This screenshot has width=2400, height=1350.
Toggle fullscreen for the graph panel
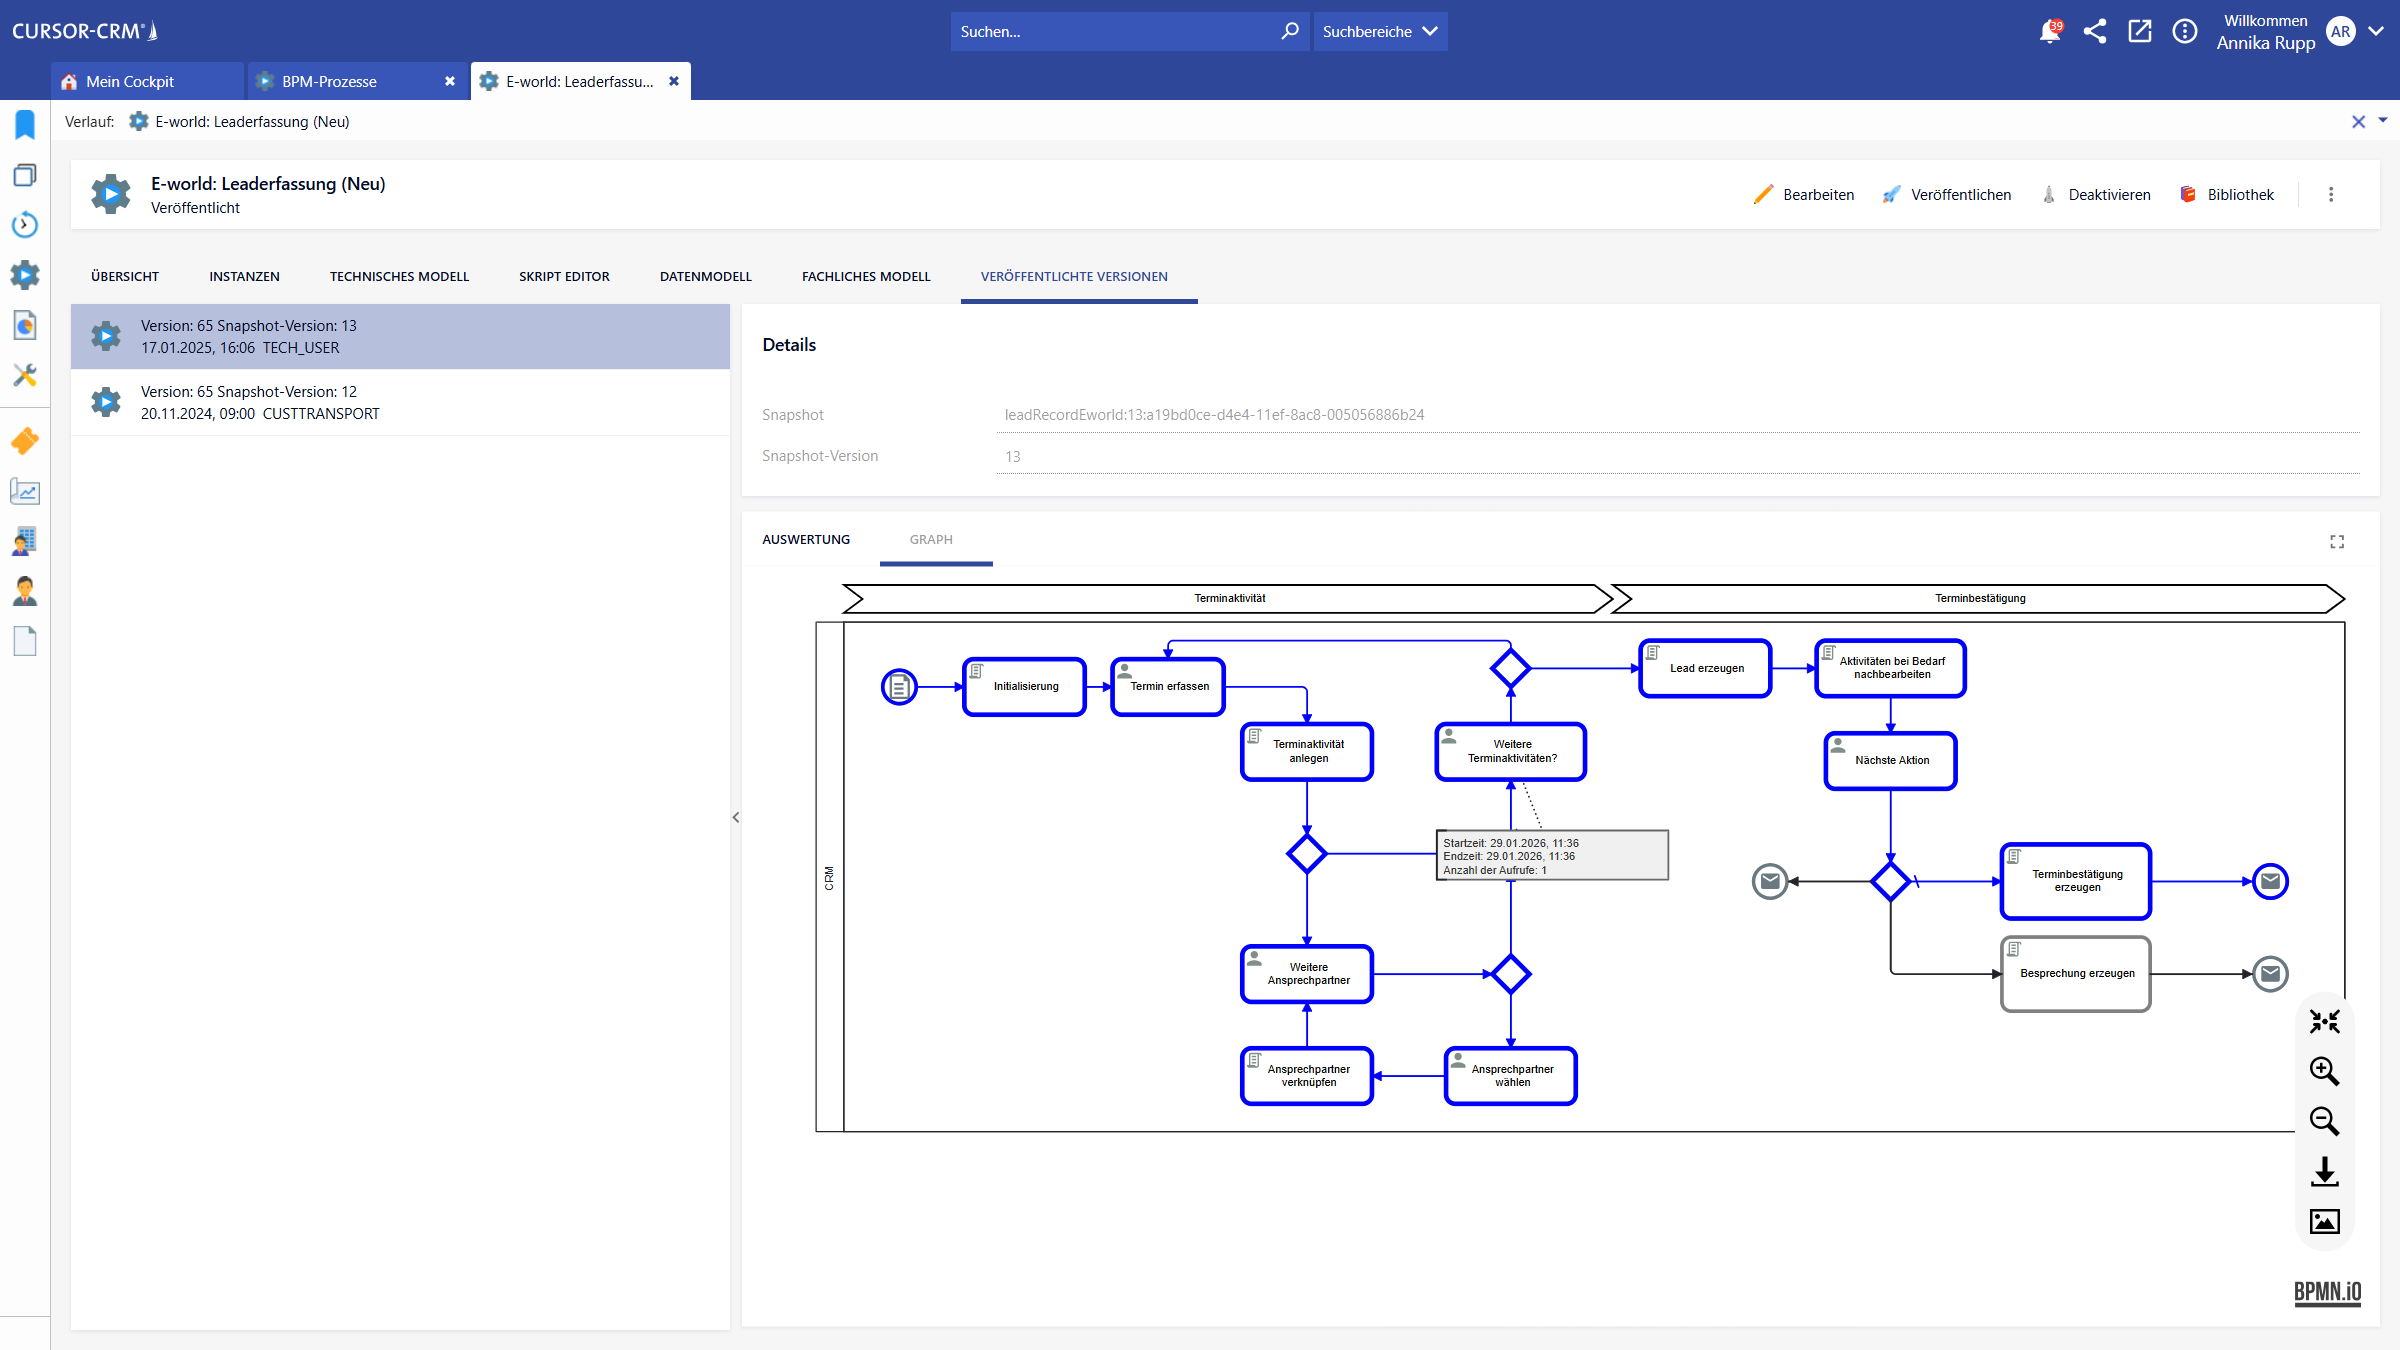(2337, 542)
